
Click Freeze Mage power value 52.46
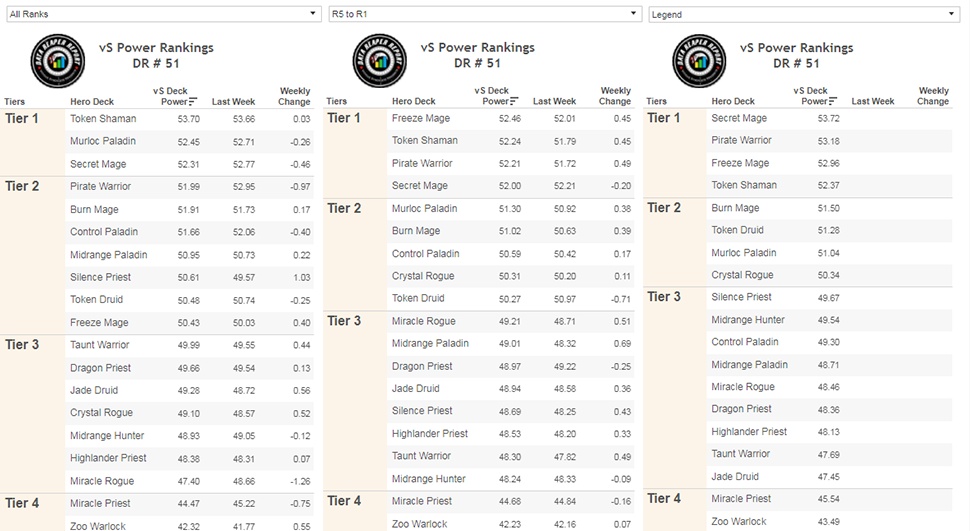[510, 118]
